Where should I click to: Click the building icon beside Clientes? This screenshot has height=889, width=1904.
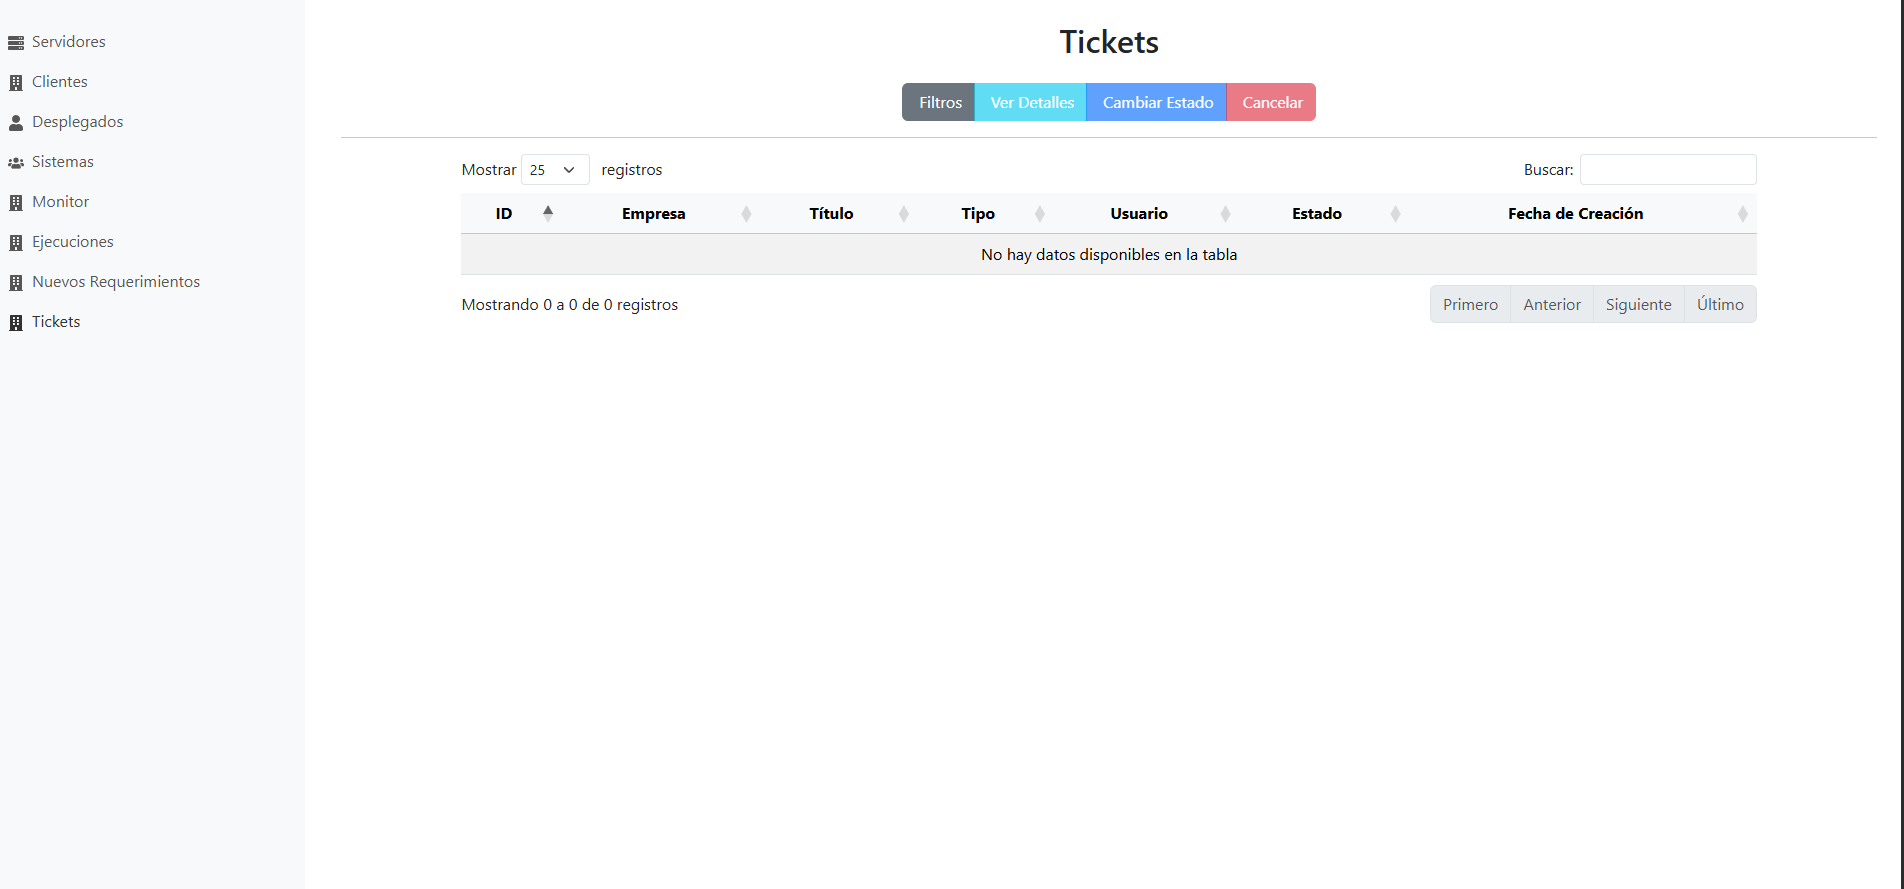click(x=16, y=83)
